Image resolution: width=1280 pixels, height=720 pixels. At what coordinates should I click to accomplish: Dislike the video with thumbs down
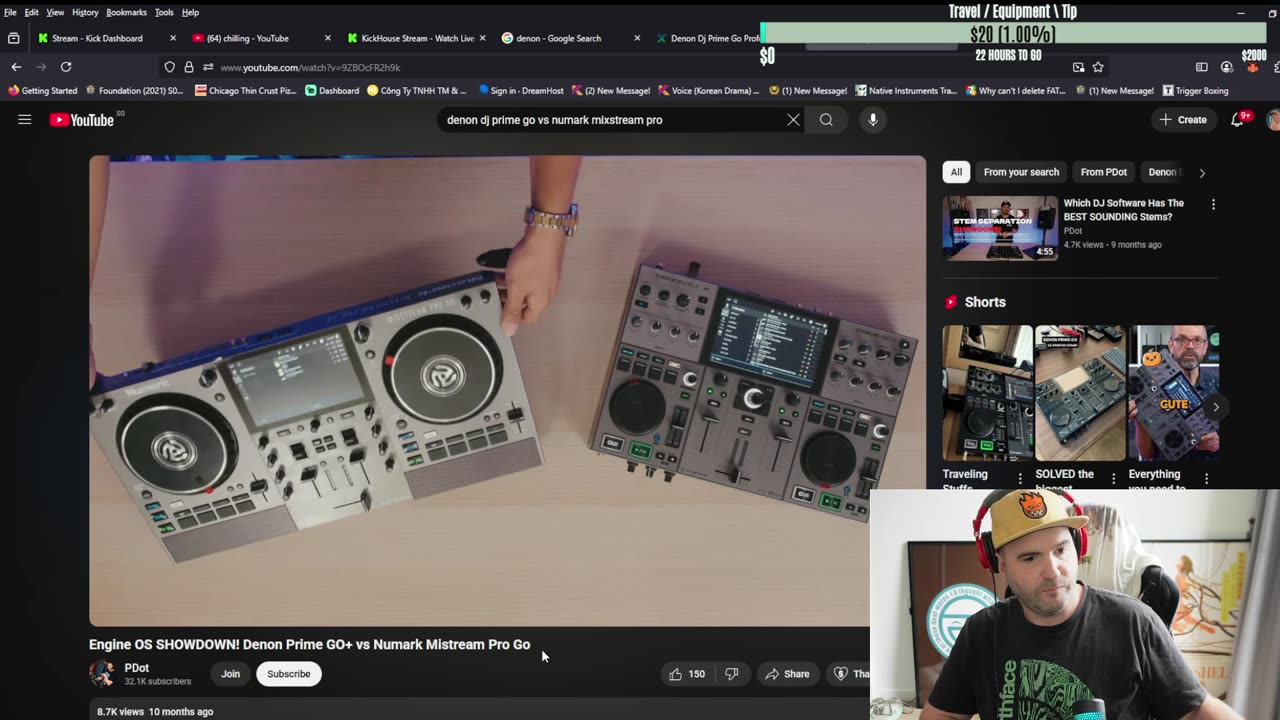pyautogui.click(x=732, y=674)
